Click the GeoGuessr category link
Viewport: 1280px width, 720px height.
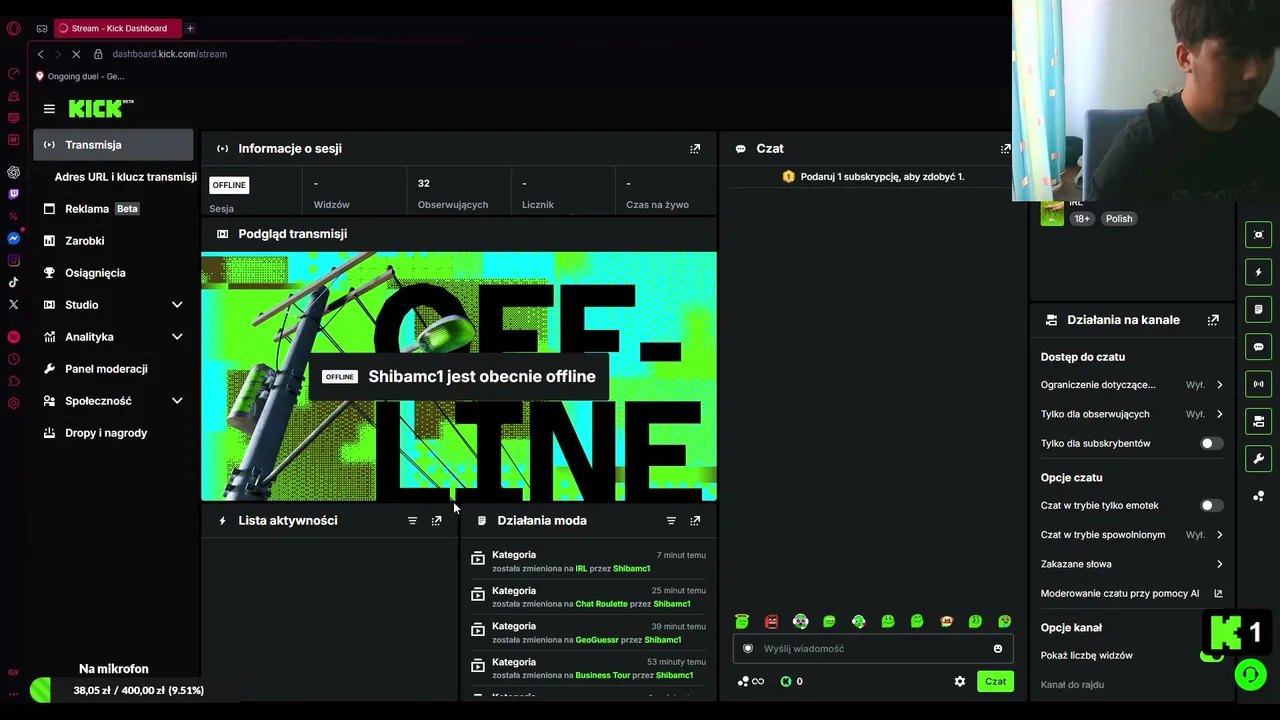[x=597, y=640]
